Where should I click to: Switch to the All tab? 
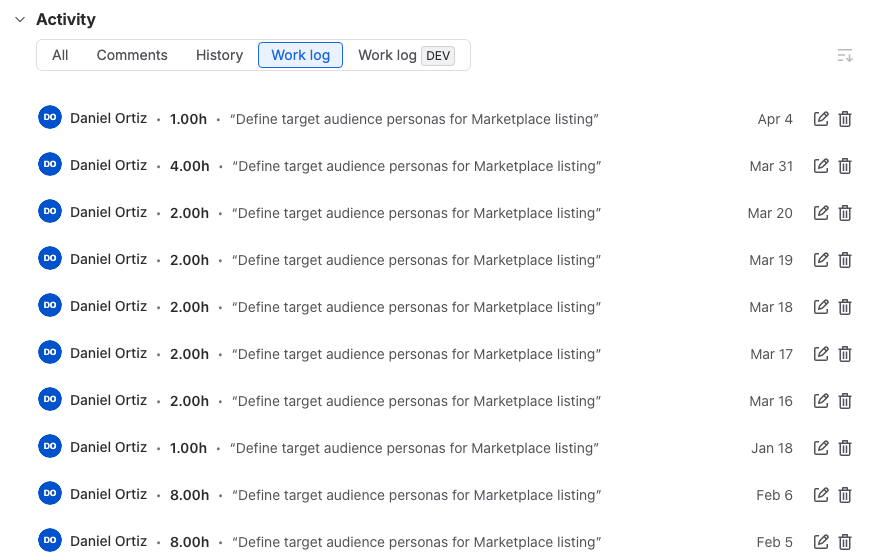pos(60,55)
